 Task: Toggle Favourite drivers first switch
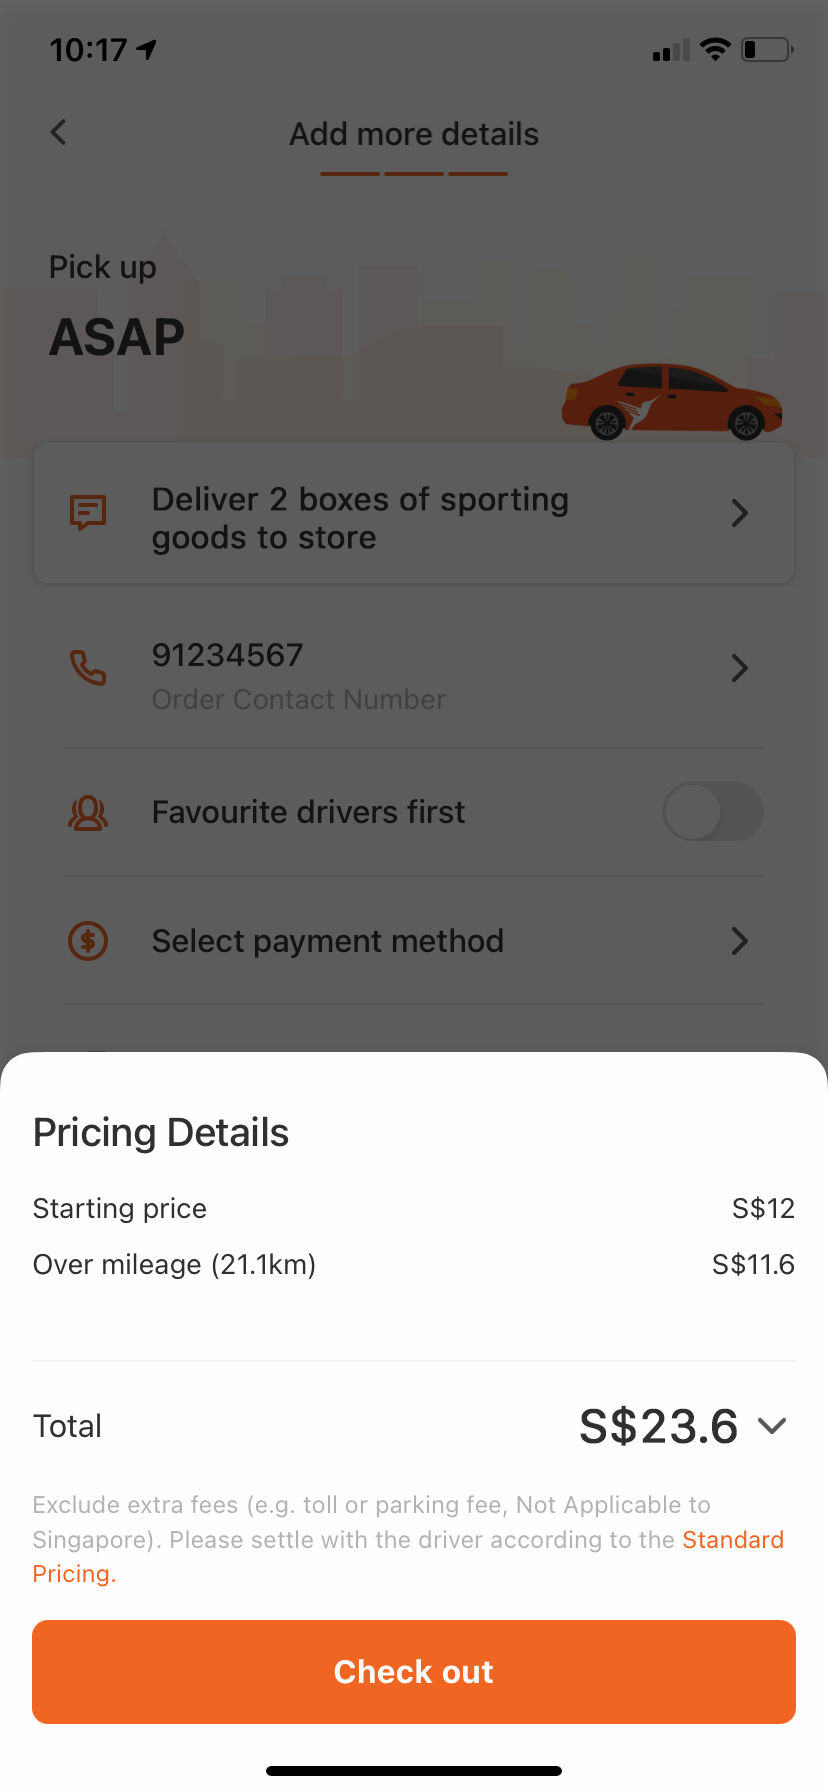tap(713, 812)
